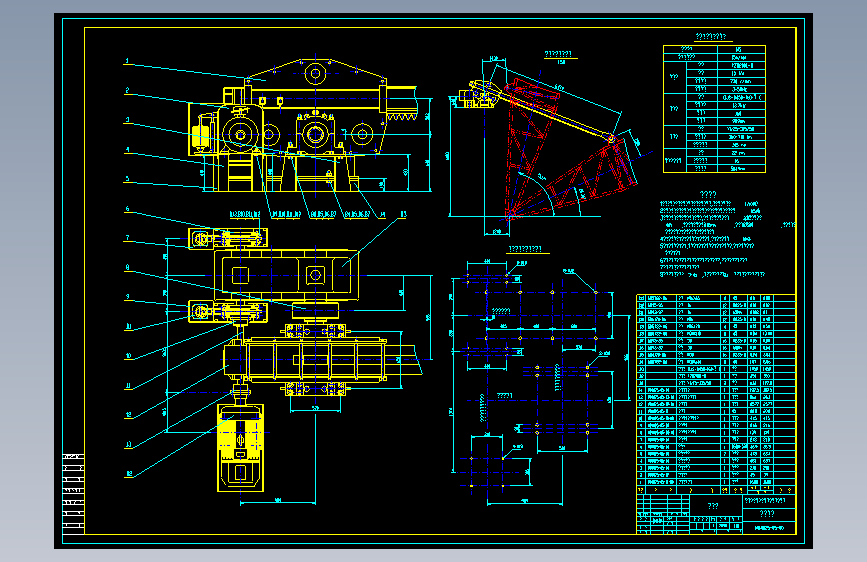The height and width of the screenshot is (562, 867).
Task: Select callout number 8 label
Action: coord(127,267)
